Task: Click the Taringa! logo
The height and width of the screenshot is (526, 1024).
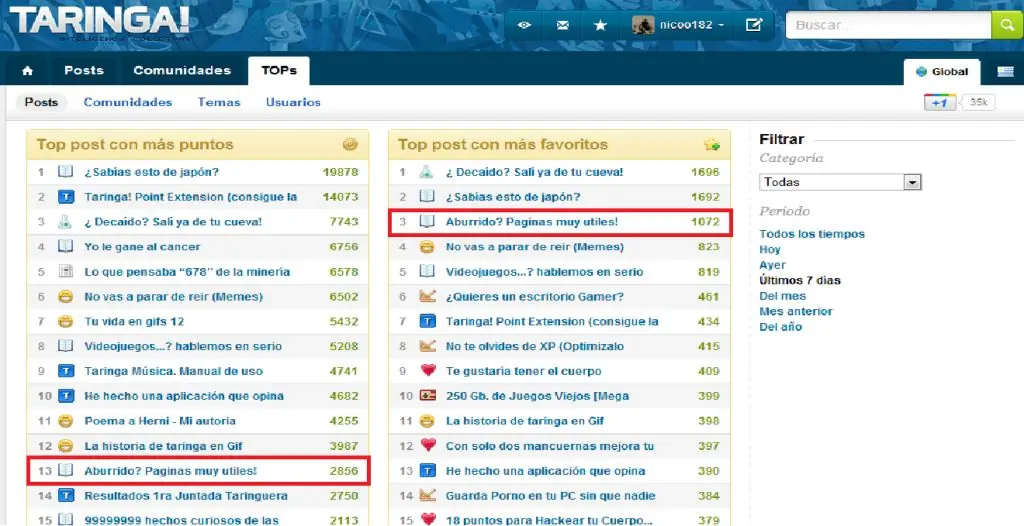Action: click(99, 23)
